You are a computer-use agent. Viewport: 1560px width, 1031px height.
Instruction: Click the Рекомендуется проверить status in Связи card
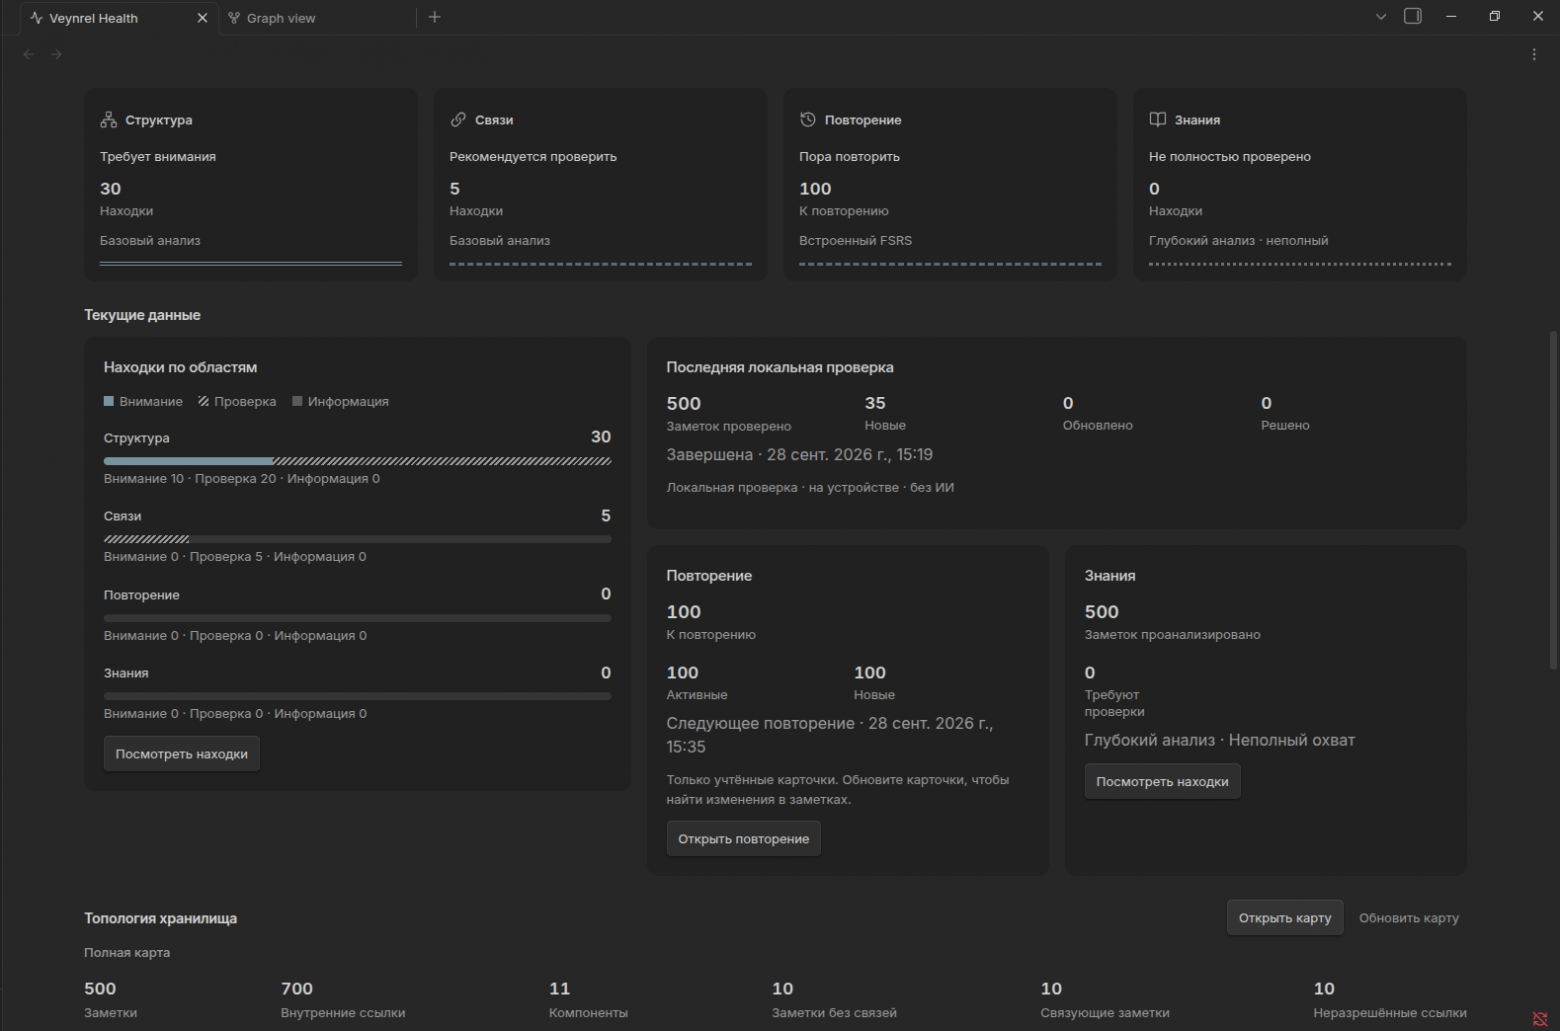[533, 157]
